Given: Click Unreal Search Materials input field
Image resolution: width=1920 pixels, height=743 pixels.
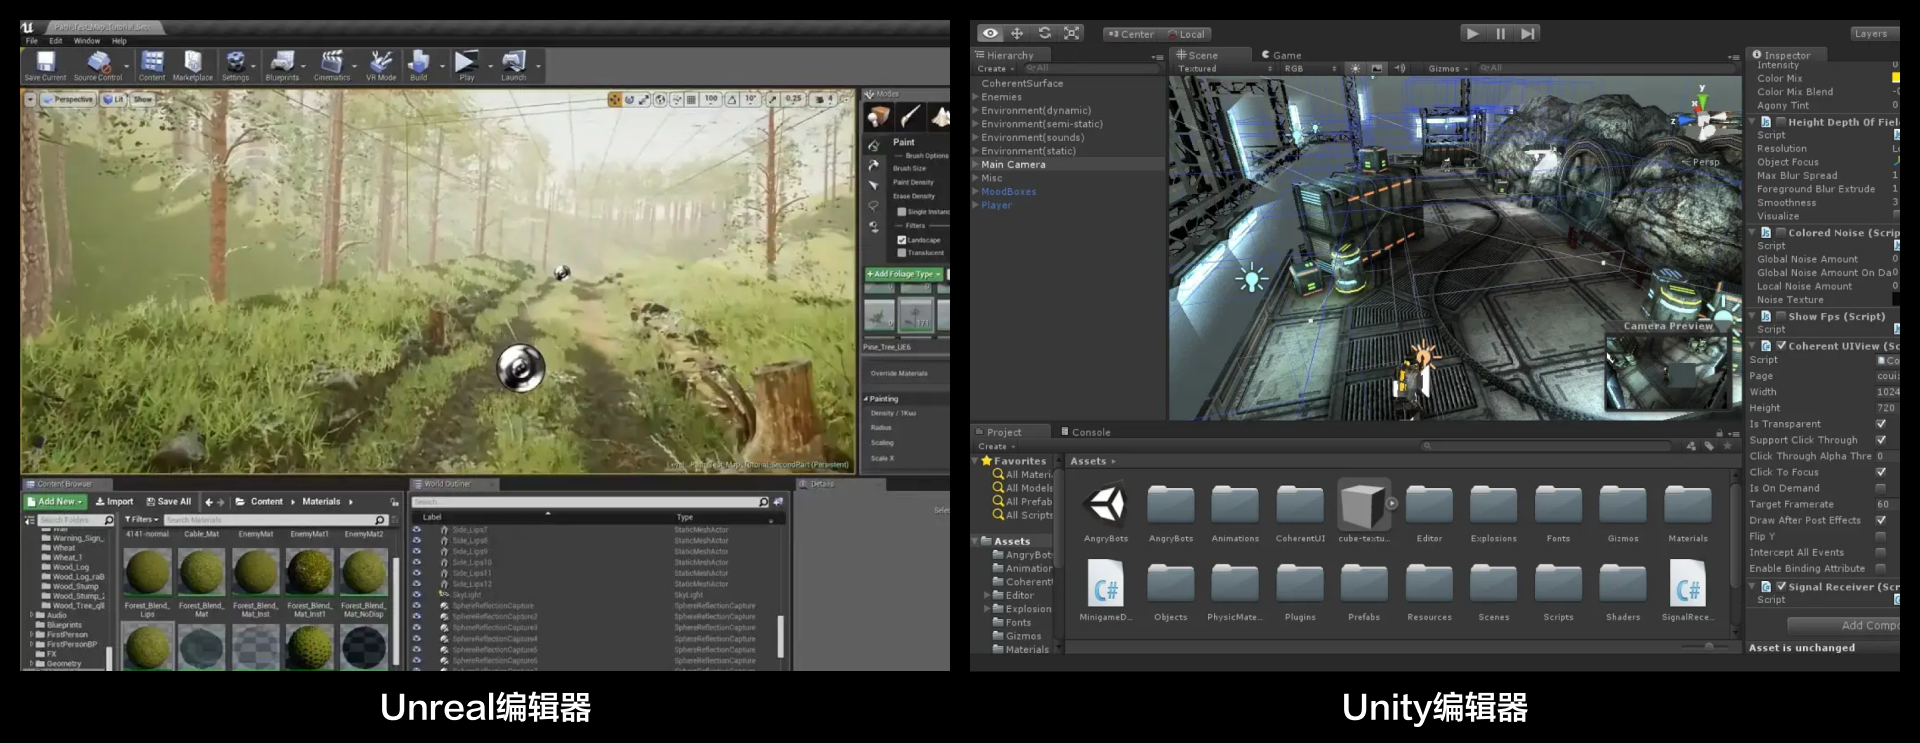Looking at the screenshot, I should pos(276,520).
